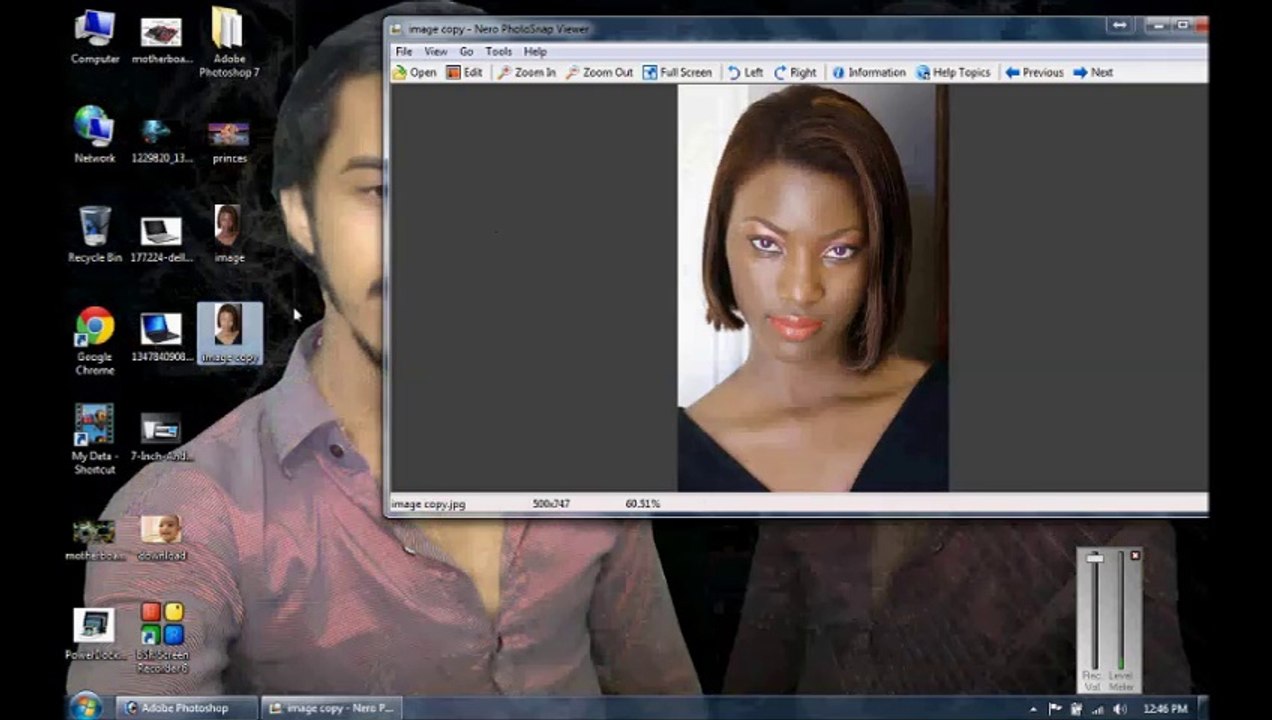Select the 'image copy' desktop file
The image size is (1272, 720).
point(230,334)
